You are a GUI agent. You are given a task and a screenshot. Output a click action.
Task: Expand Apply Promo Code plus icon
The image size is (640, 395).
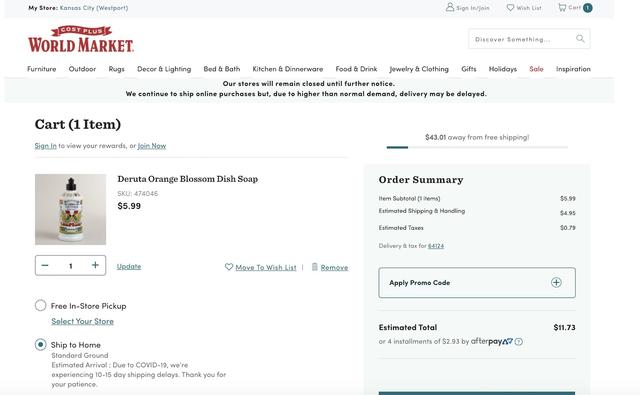coord(556,282)
